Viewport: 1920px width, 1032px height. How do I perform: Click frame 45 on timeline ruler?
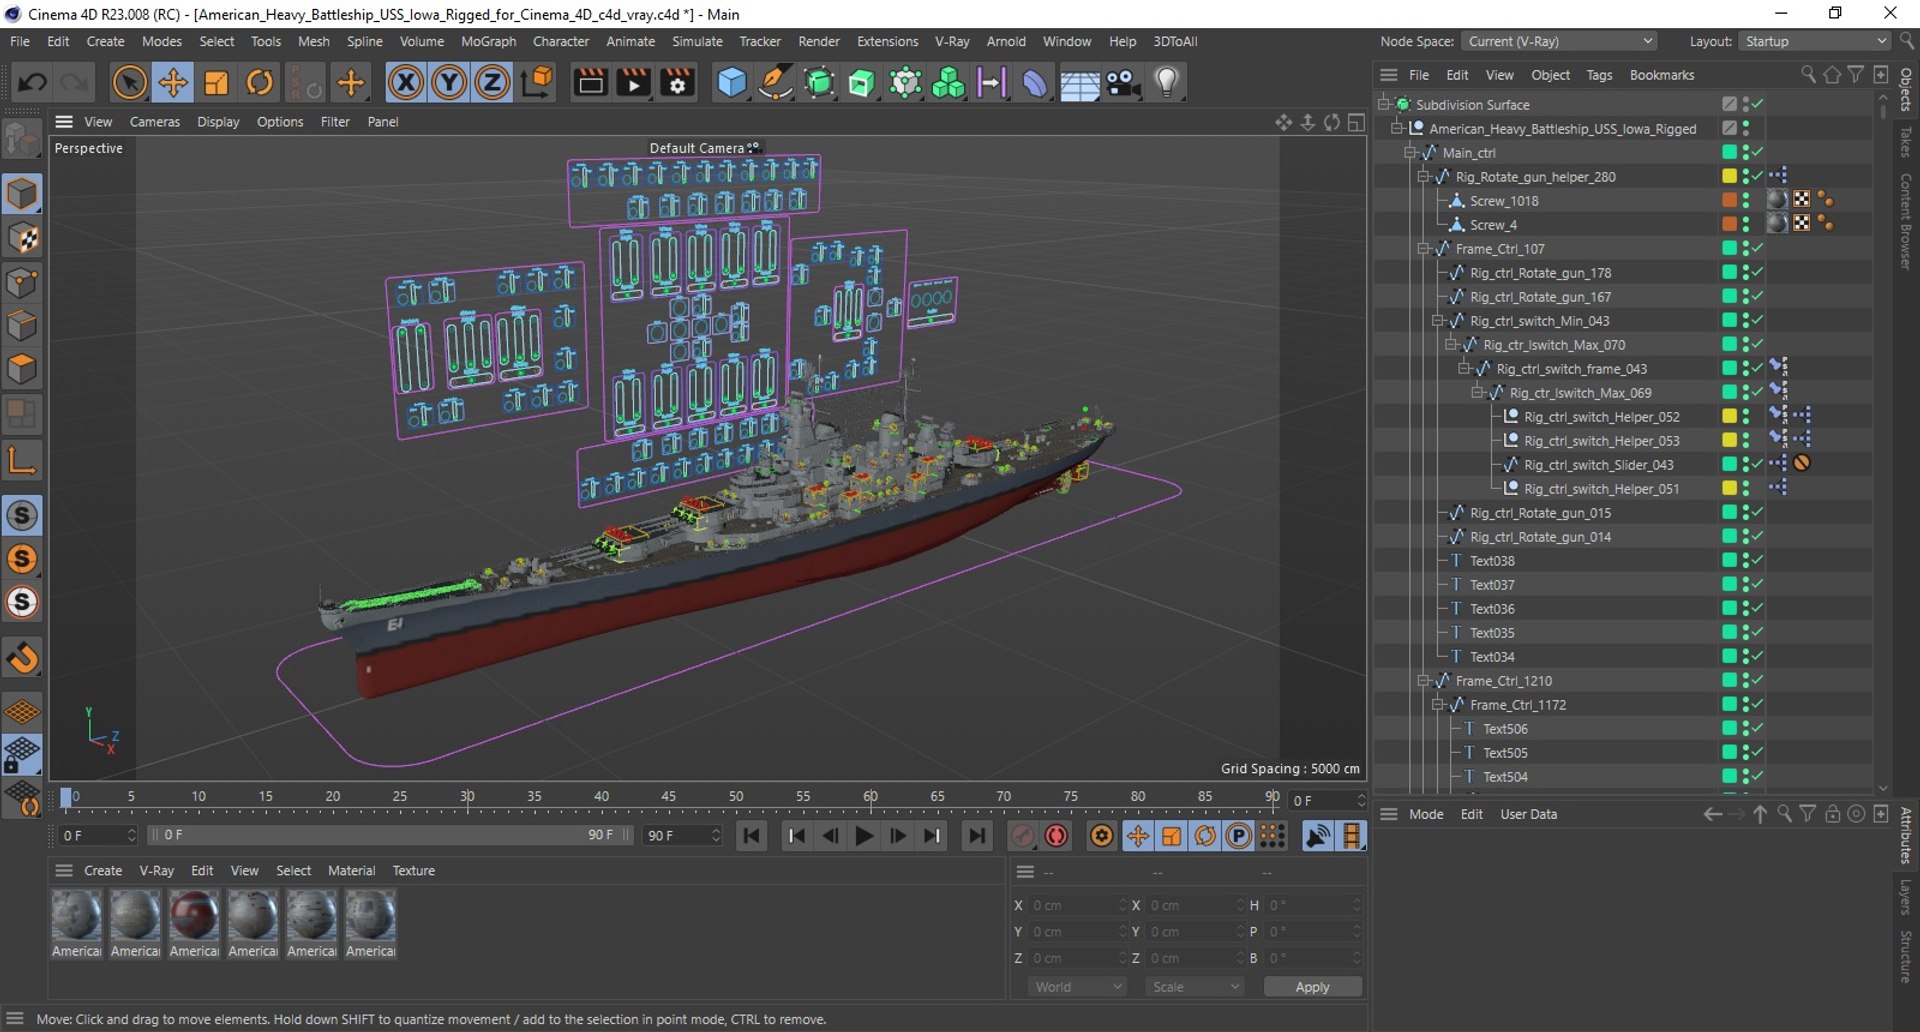(668, 797)
